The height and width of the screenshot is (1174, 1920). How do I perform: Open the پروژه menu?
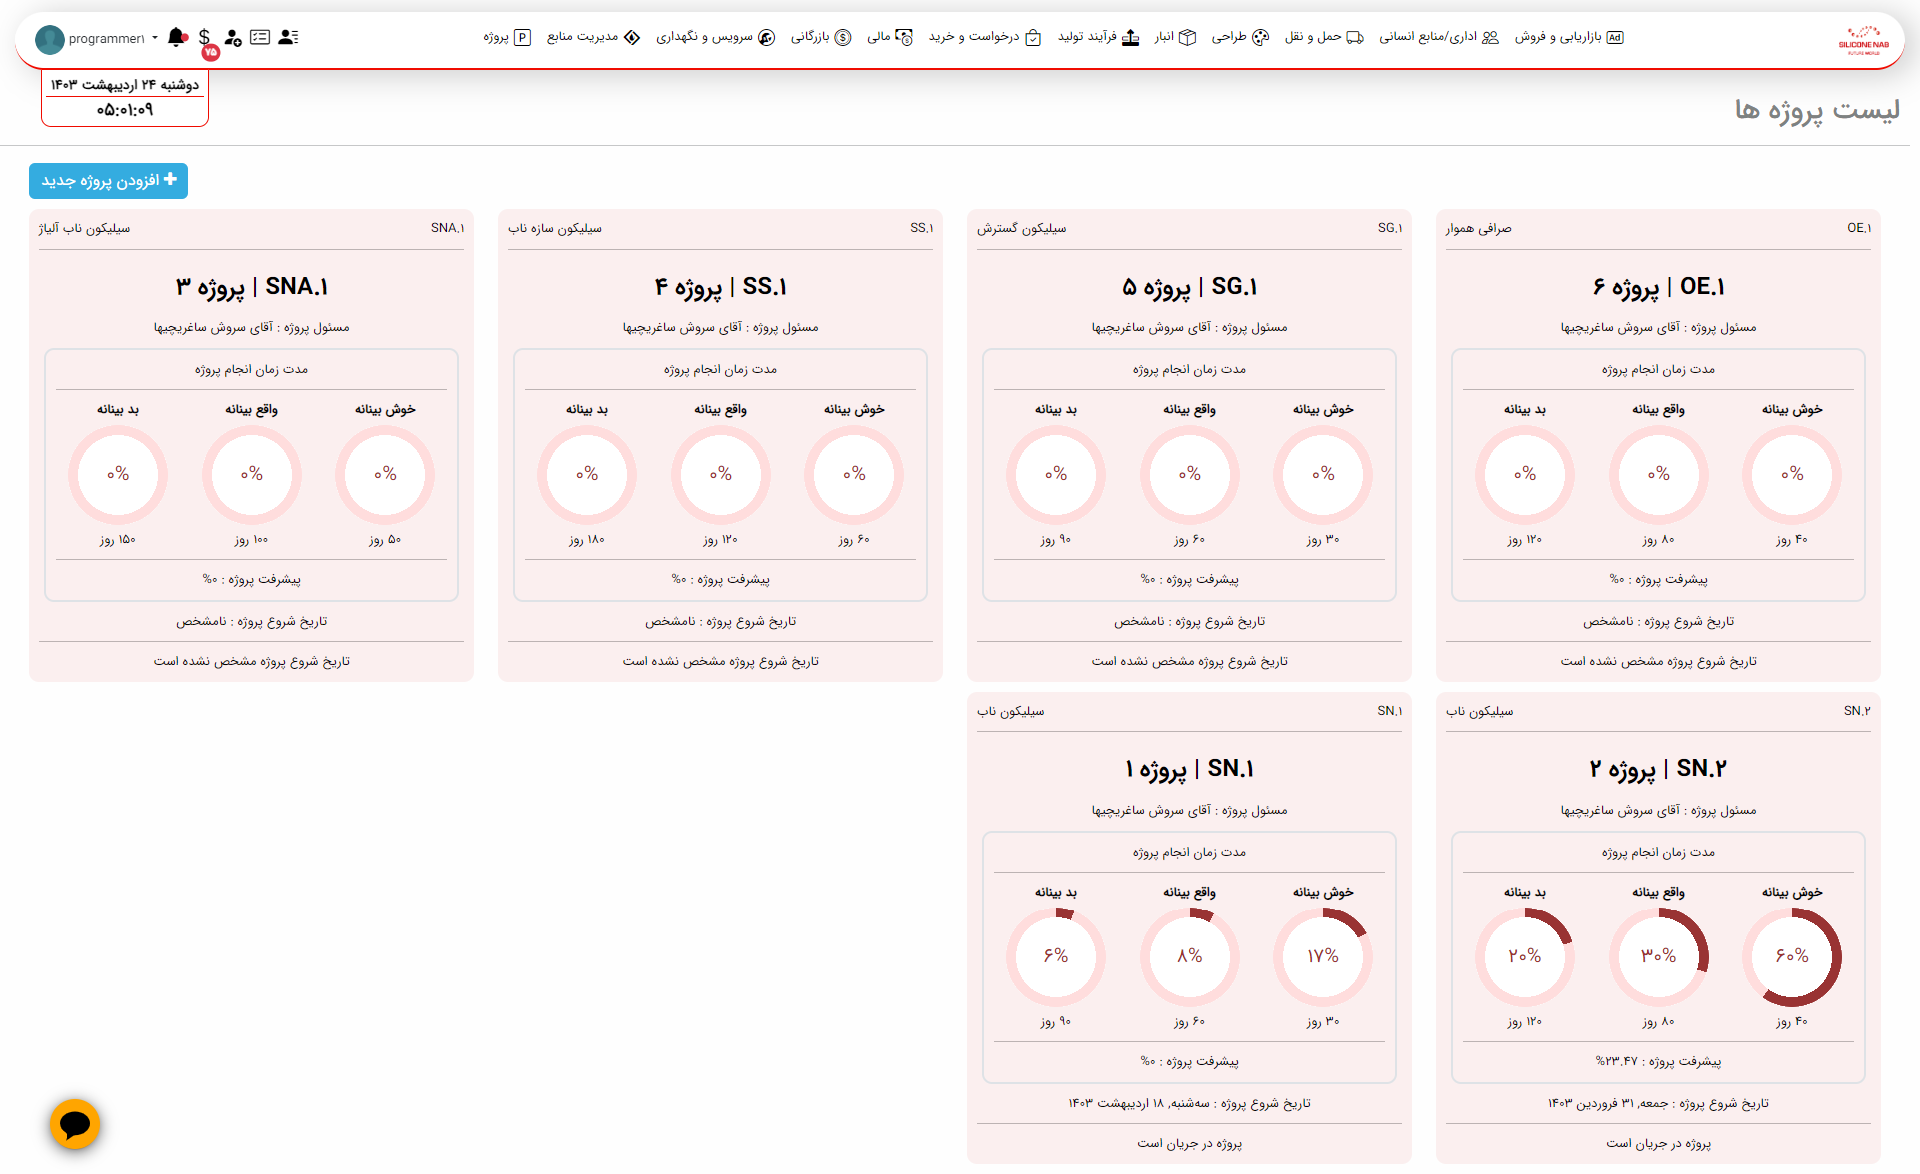(507, 37)
